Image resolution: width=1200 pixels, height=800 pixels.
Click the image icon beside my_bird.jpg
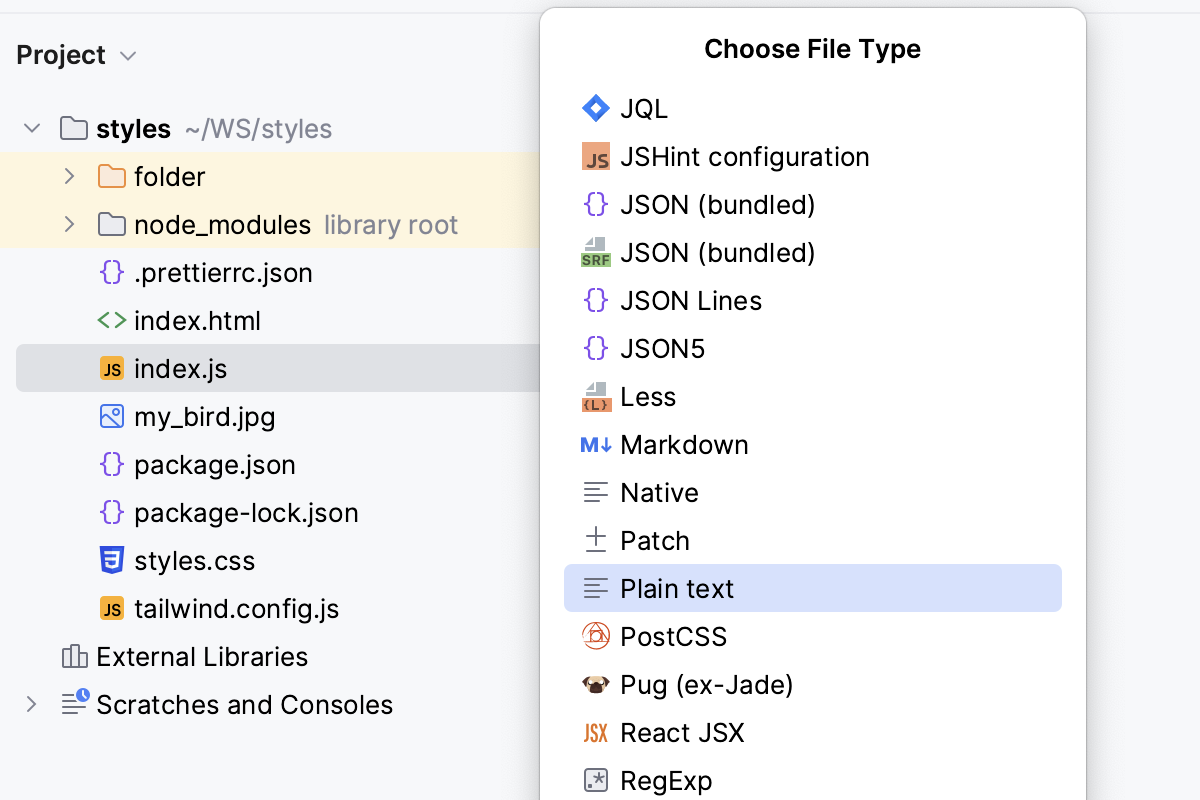(112, 416)
